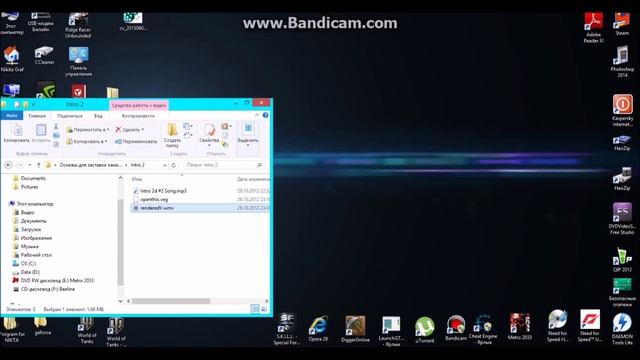Open recent locations dropdown next to forward arrow
Screen dimensions: 640x360
pos(29,165)
